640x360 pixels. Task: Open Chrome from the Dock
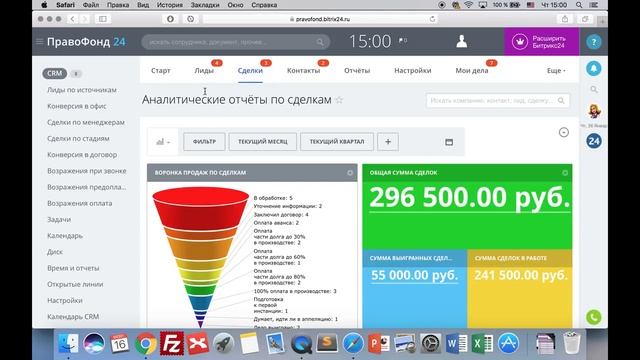[x=146, y=344]
